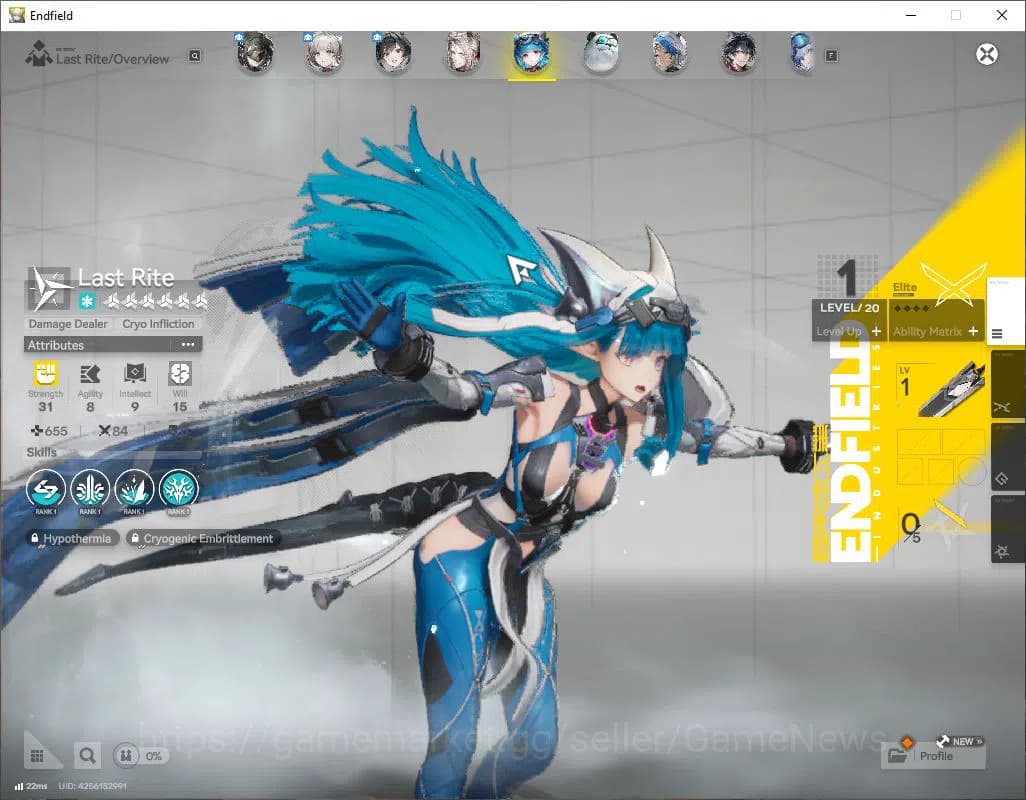Click the Will attribute icon

pos(180,375)
